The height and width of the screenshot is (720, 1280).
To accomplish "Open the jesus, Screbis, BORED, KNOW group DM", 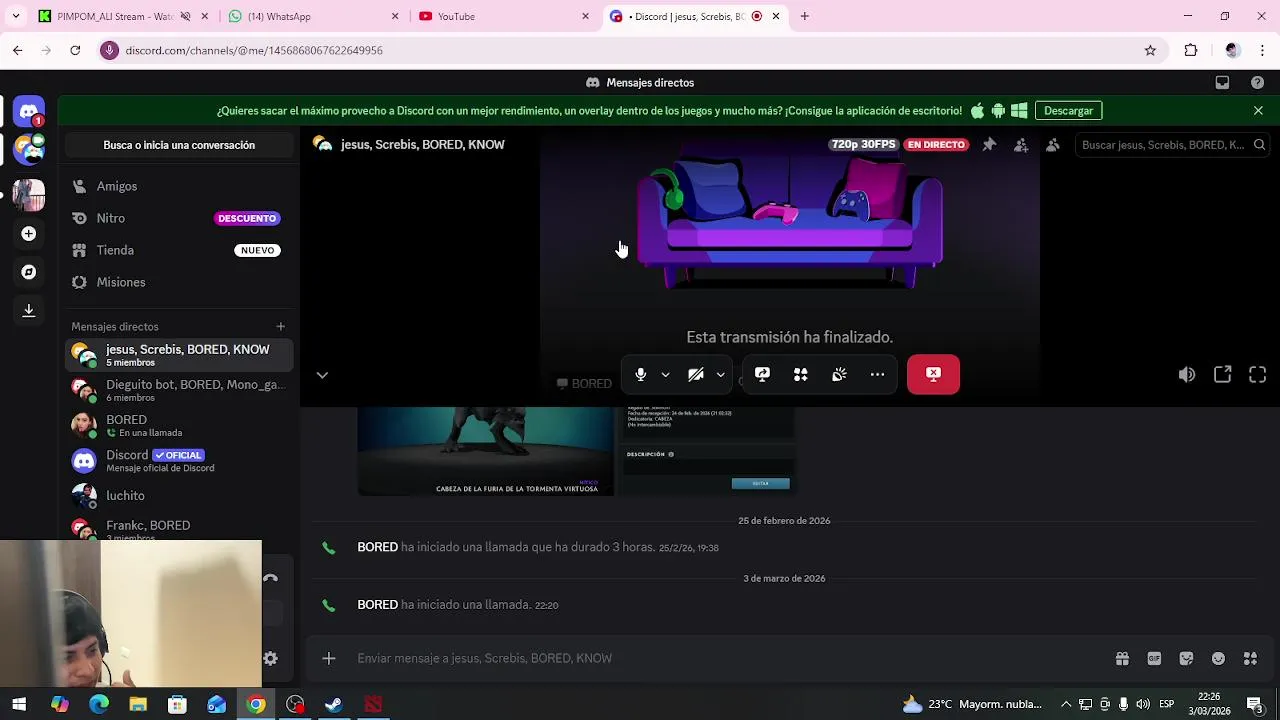I will coord(179,355).
